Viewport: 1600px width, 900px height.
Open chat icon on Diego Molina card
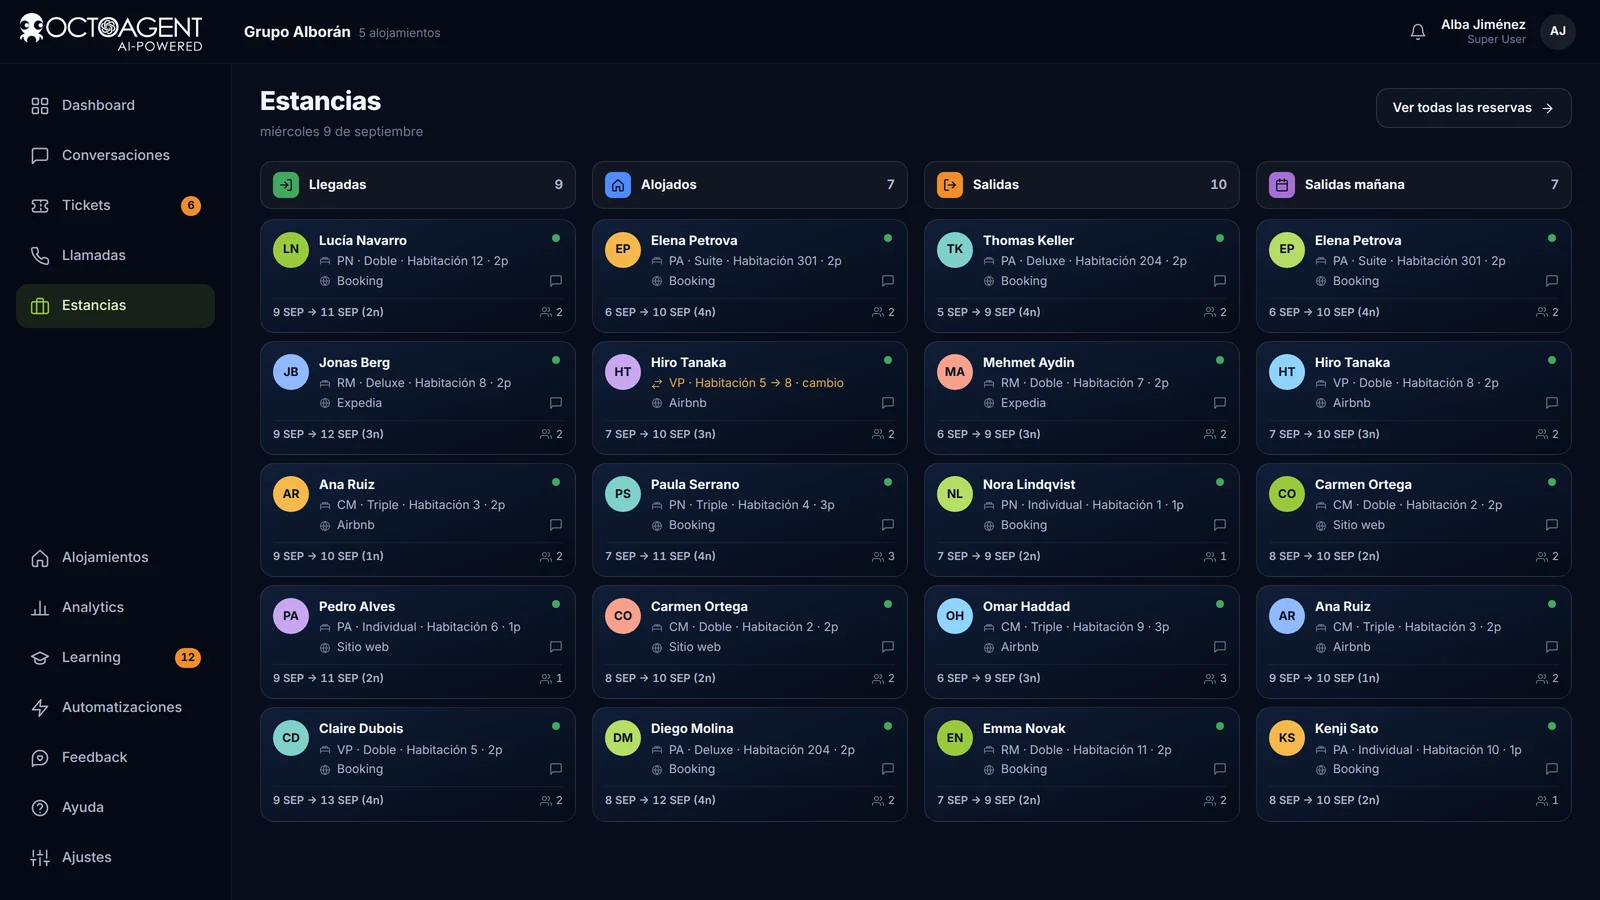coord(888,769)
